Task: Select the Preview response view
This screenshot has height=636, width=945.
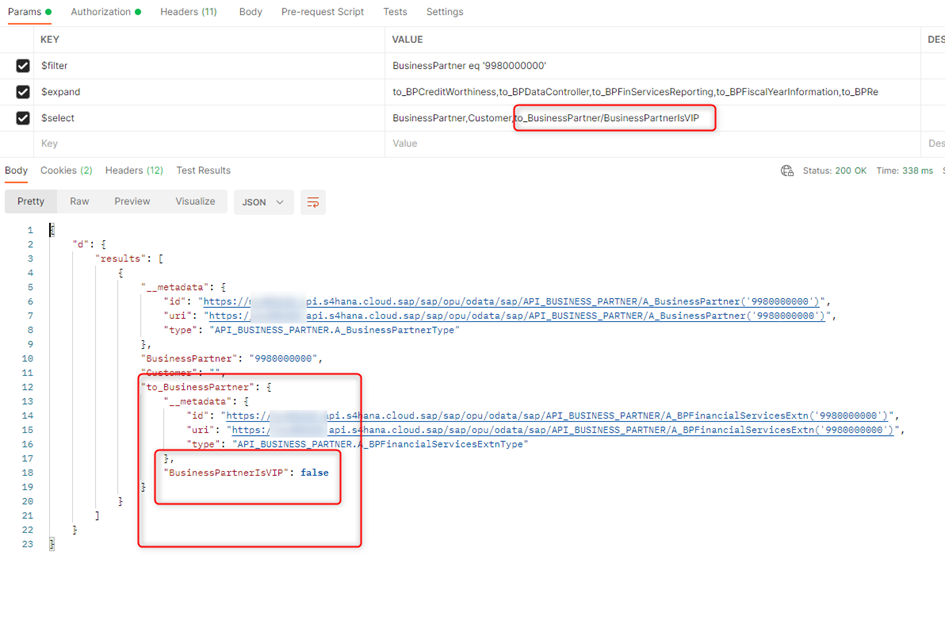Action: (x=132, y=201)
